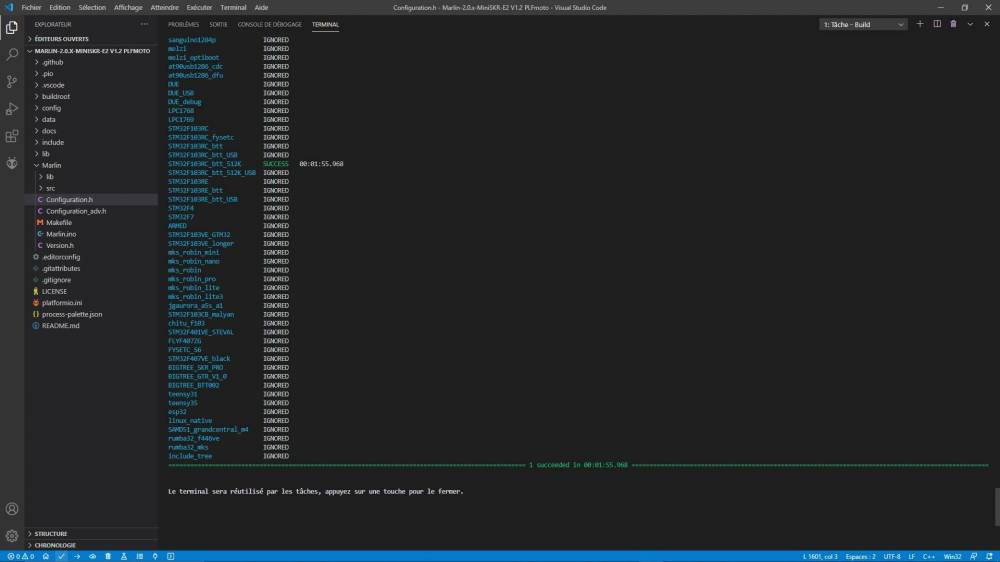
Task: Switch to PROBLÈMES tab
Action: [184, 24]
